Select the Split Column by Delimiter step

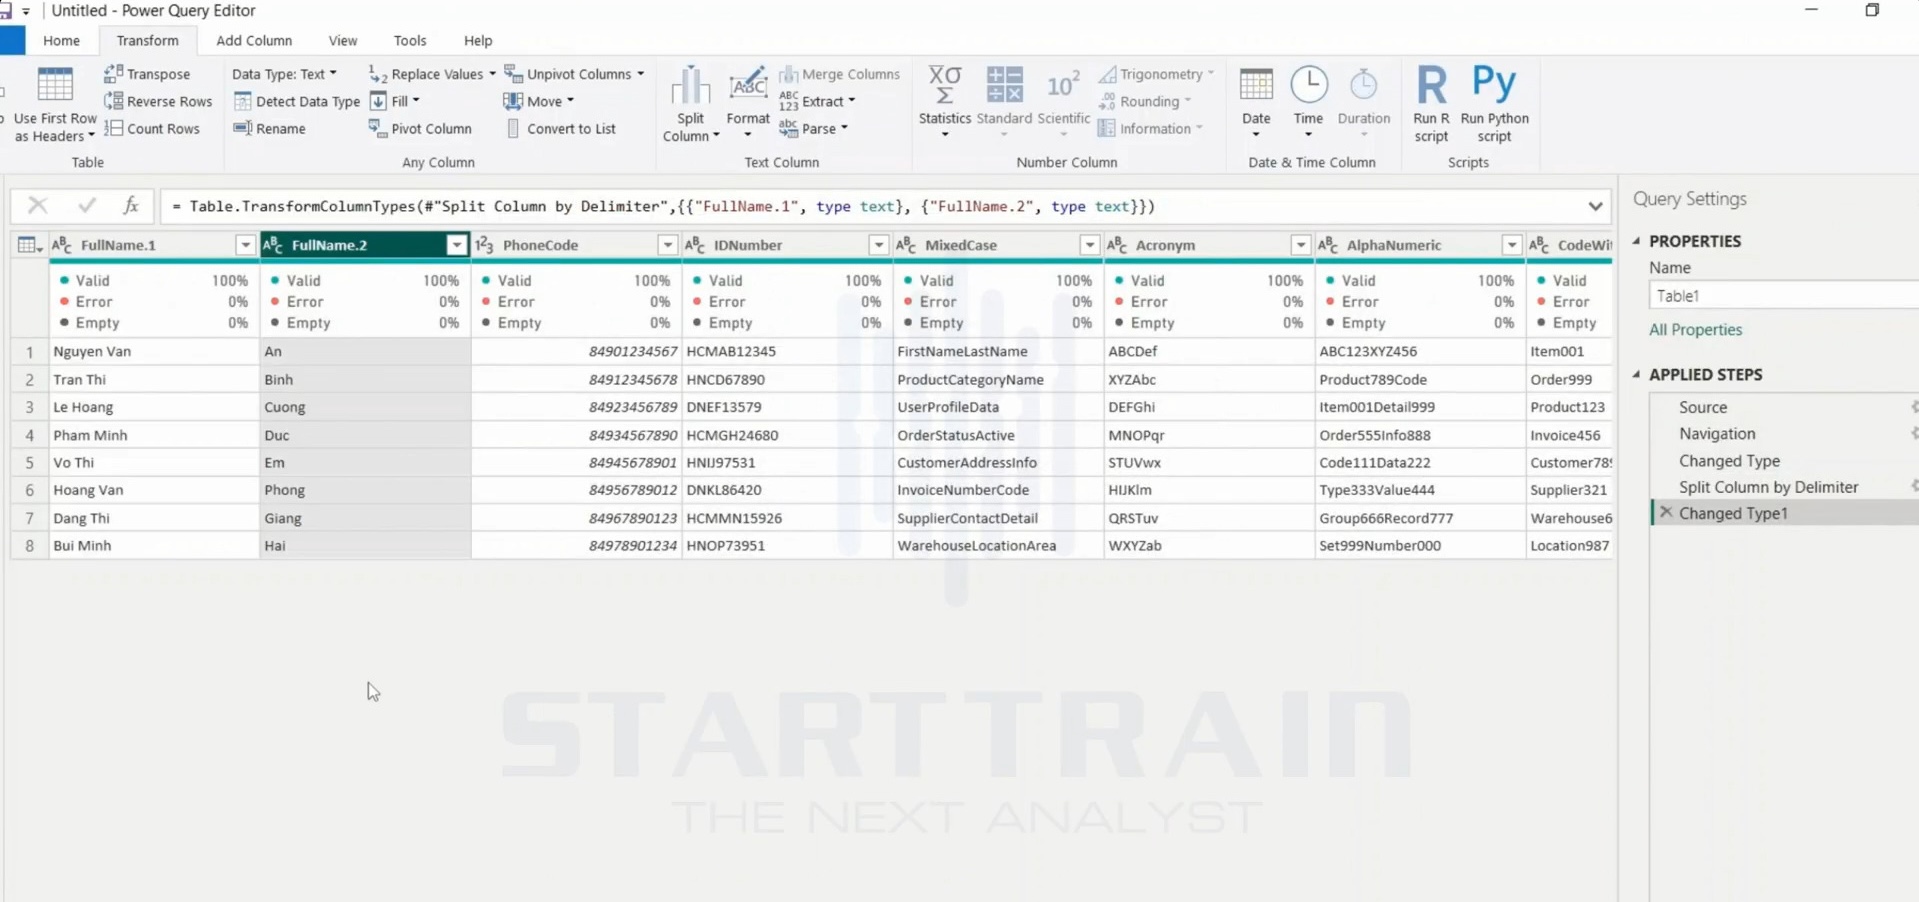coord(1768,487)
